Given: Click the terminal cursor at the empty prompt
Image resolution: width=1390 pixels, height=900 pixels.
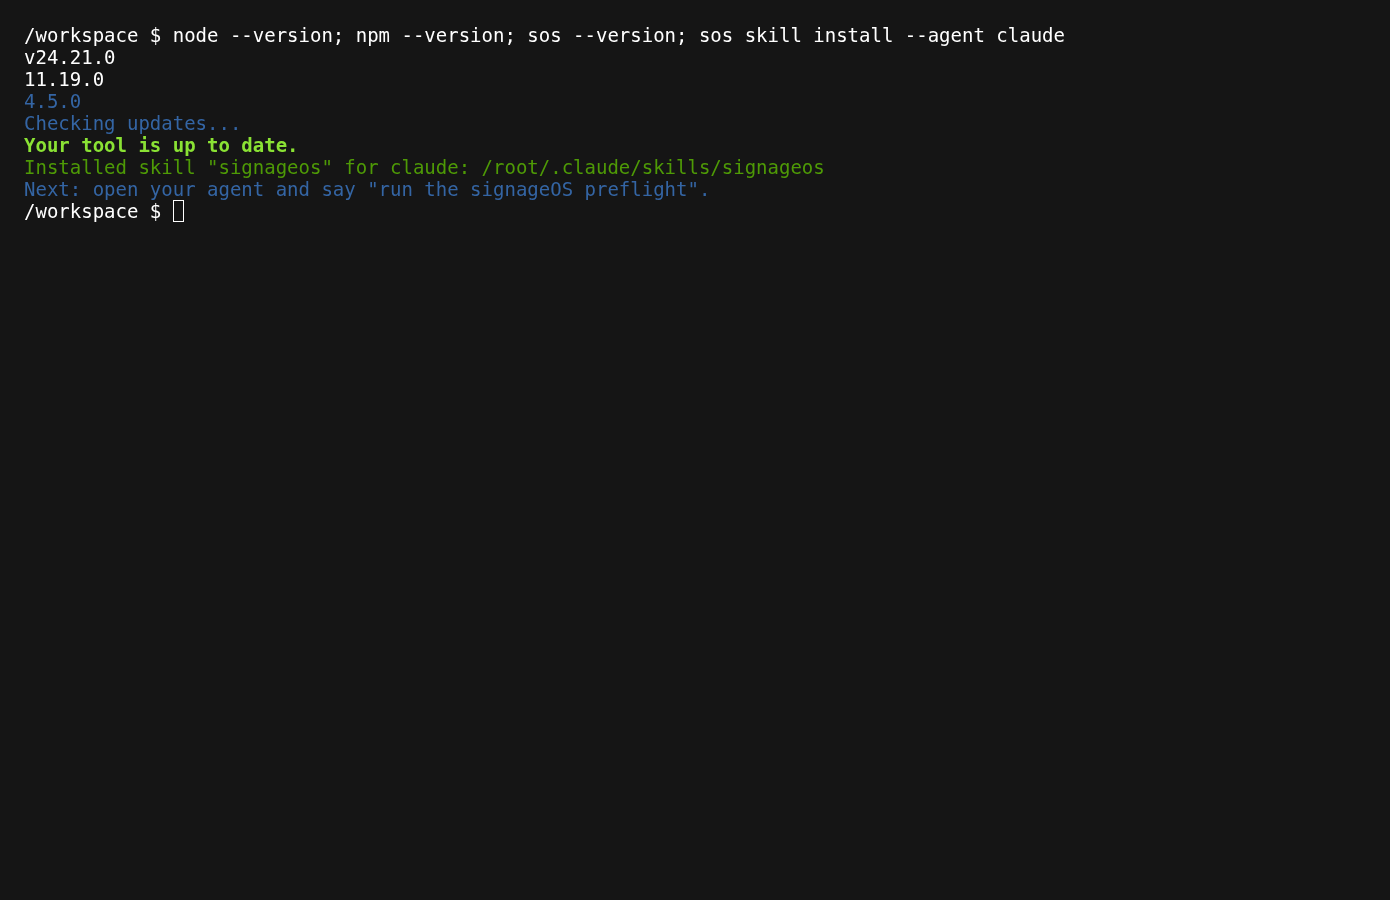Looking at the screenshot, I should click(x=179, y=211).
